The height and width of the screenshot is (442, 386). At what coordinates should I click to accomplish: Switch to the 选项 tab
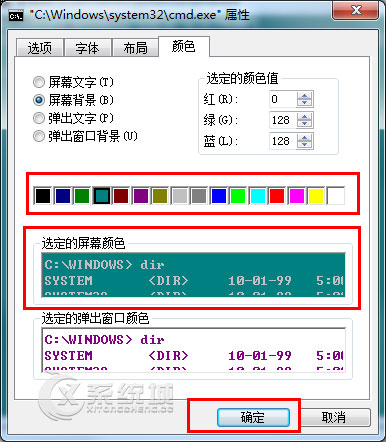pos(40,48)
